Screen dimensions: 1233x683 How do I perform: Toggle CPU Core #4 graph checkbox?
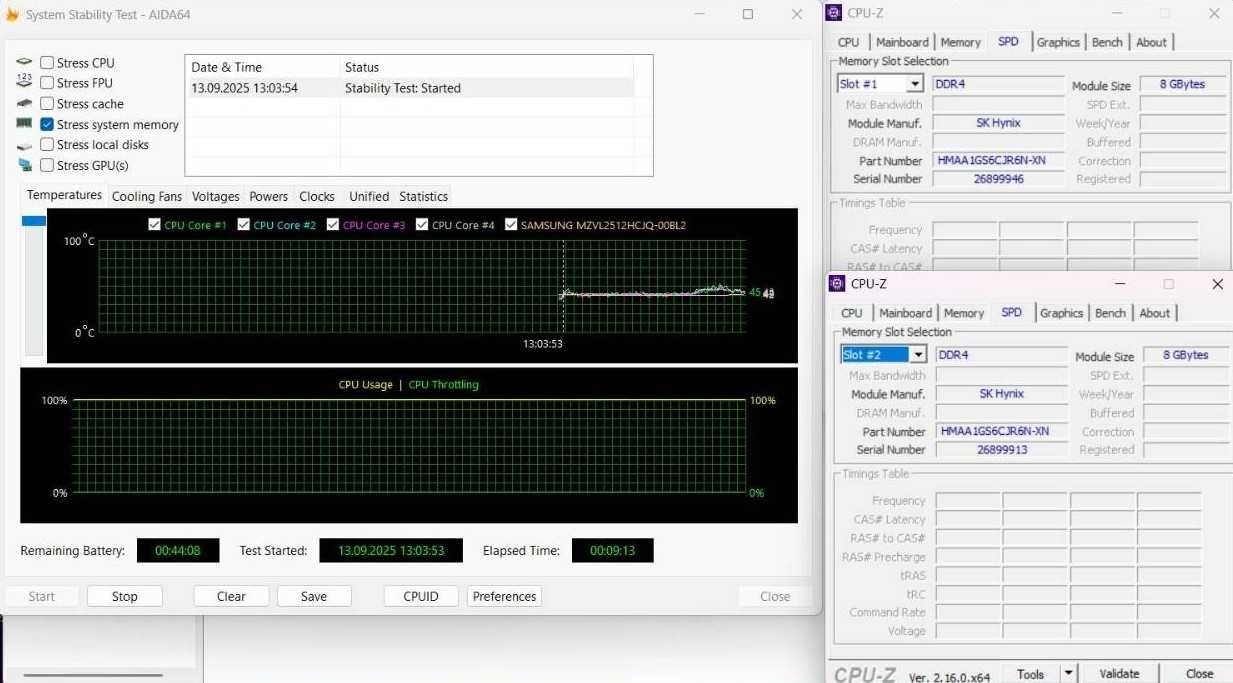422,225
